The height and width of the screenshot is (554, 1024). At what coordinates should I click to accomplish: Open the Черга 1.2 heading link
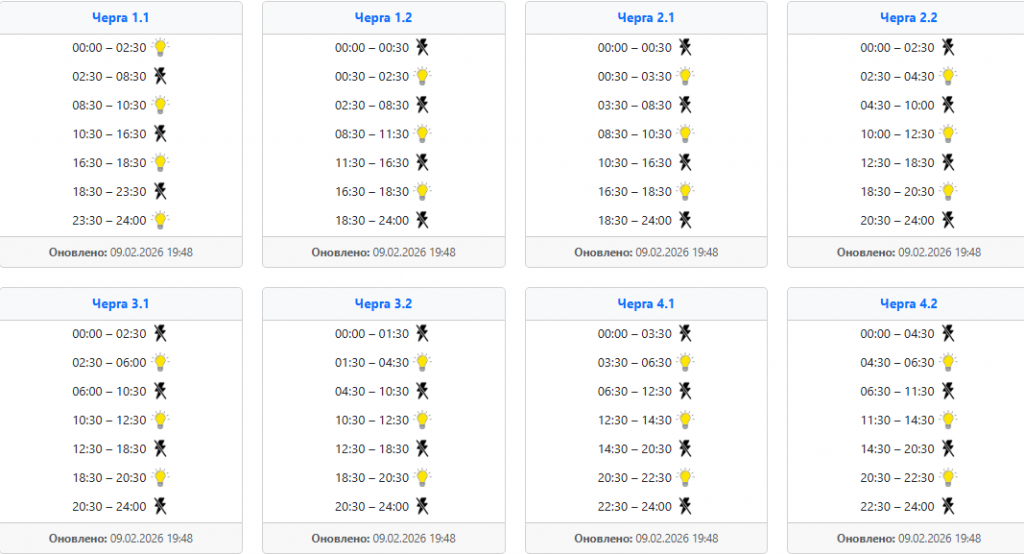[383, 18]
